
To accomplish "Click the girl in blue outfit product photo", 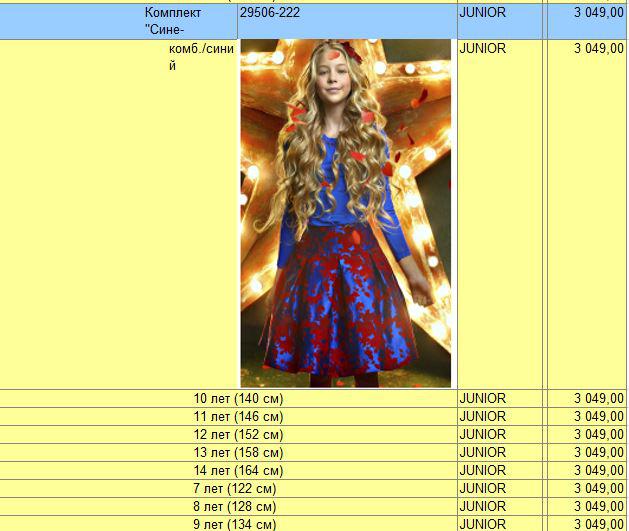I will (345, 213).
